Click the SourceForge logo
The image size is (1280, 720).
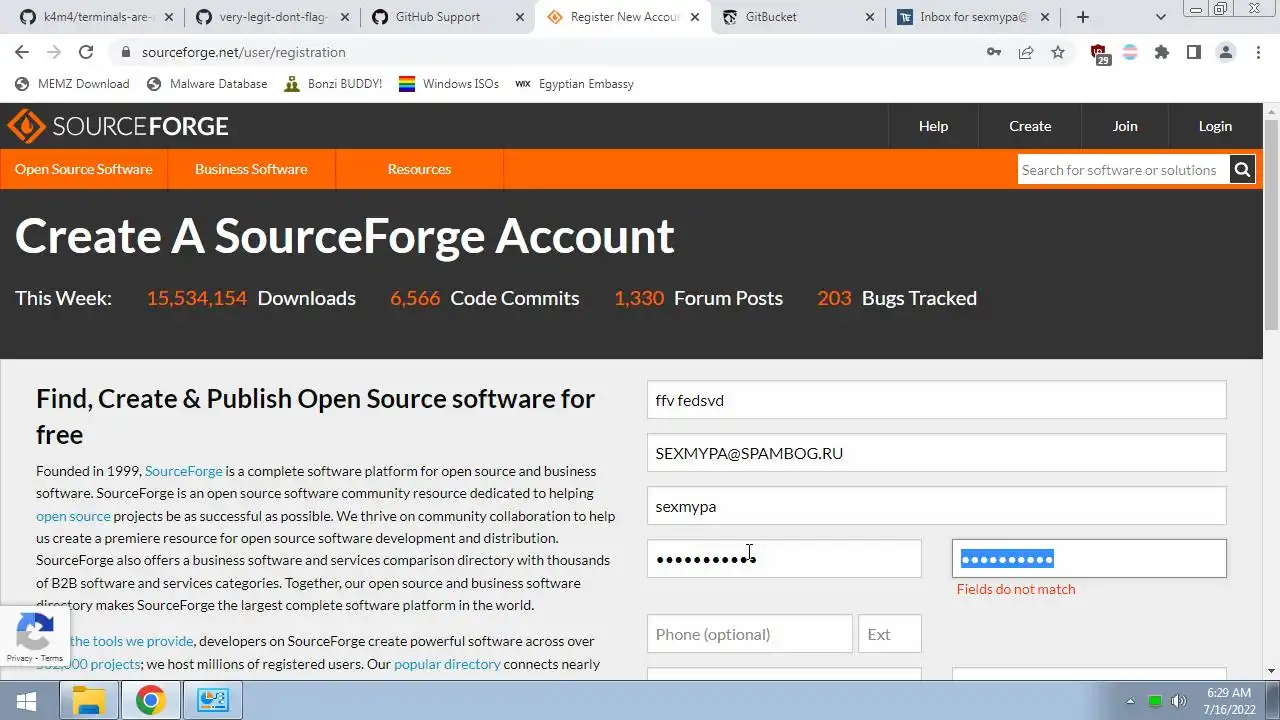click(x=118, y=126)
